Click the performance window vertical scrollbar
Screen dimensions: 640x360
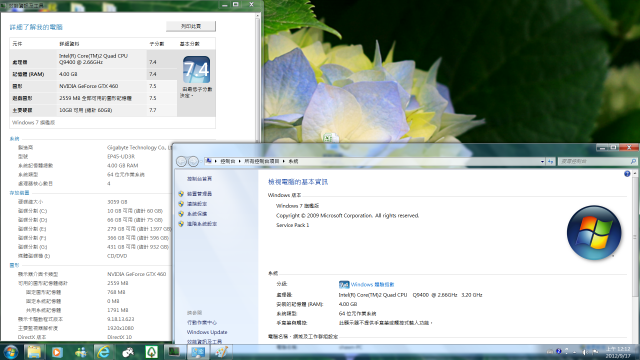258,78
